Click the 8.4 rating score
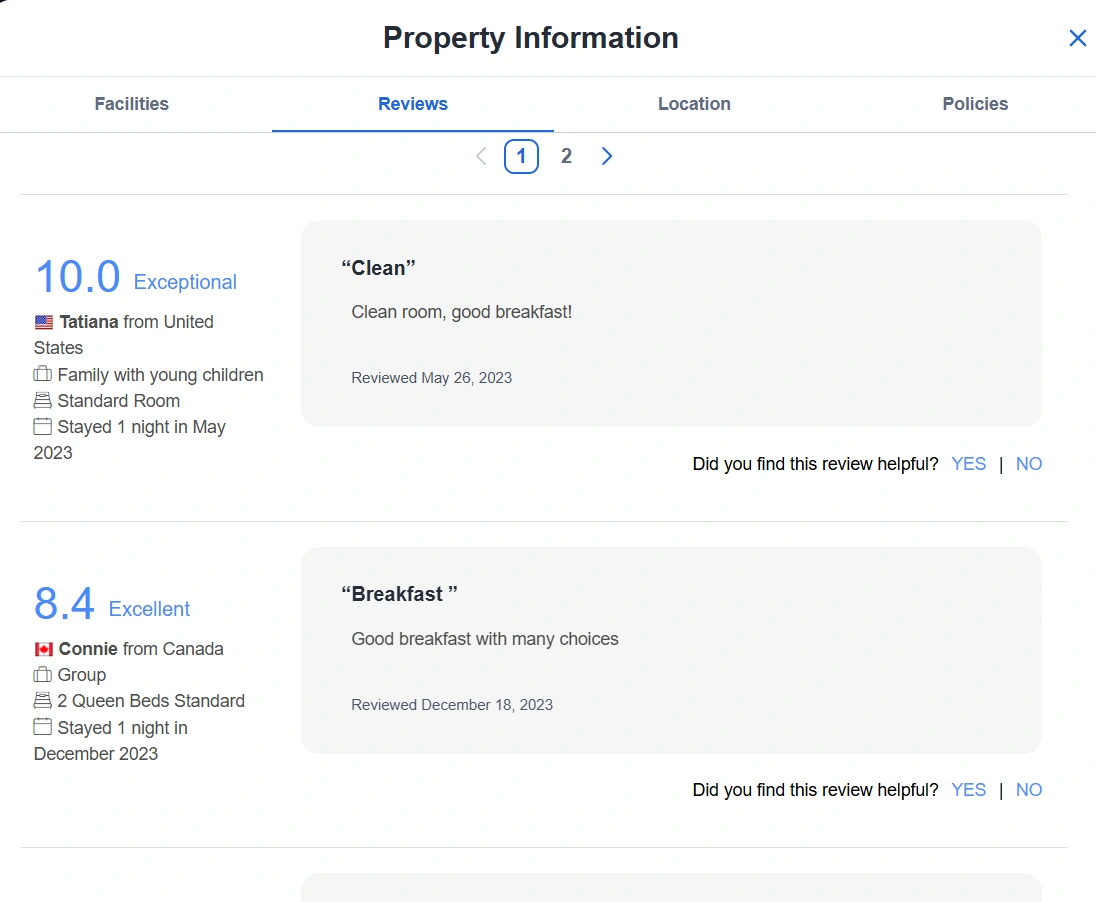Viewport: 1096px width, 902px height. (64, 603)
